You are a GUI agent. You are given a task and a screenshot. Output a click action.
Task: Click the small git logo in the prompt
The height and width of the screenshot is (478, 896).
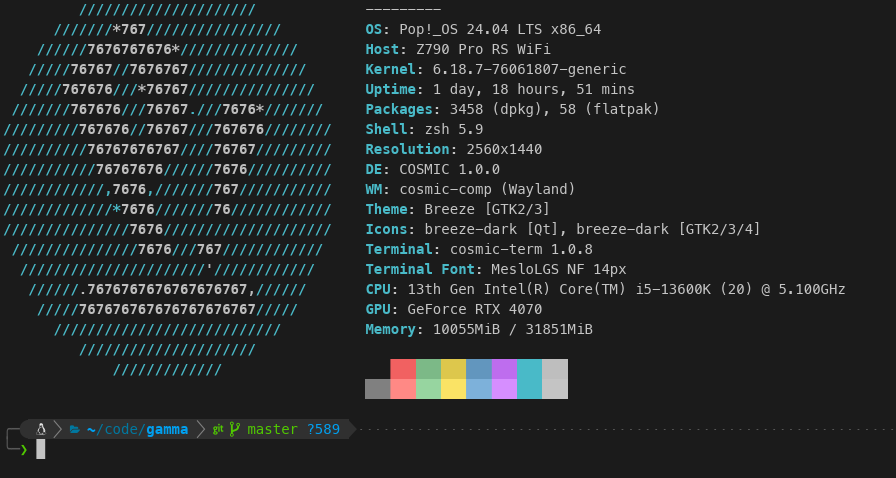pyautogui.click(x=218, y=429)
